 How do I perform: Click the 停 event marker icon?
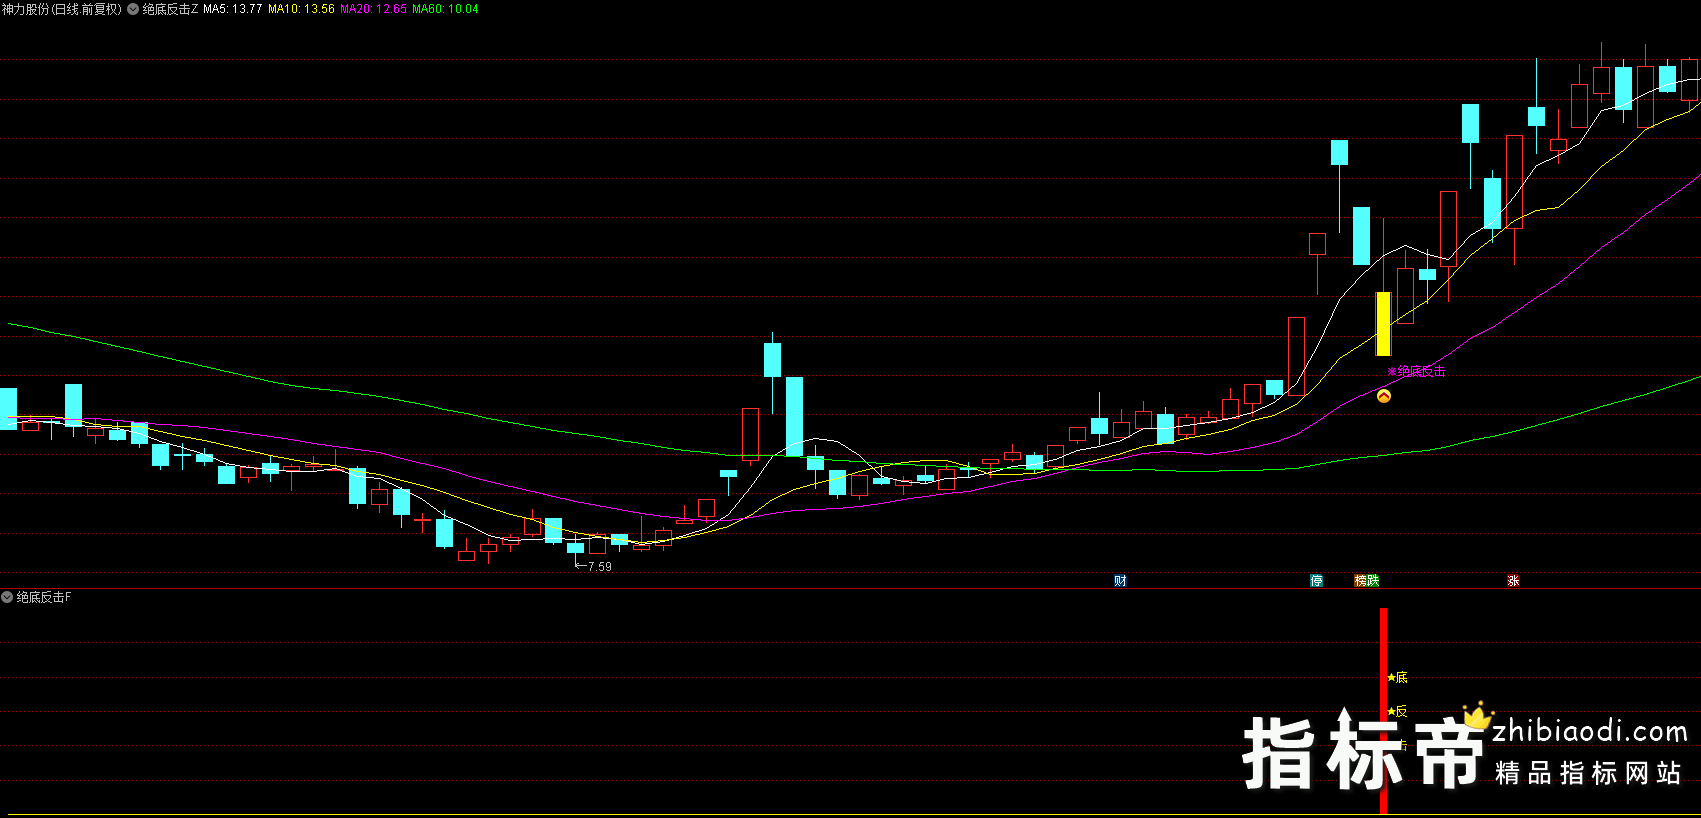click(1317, 580)
